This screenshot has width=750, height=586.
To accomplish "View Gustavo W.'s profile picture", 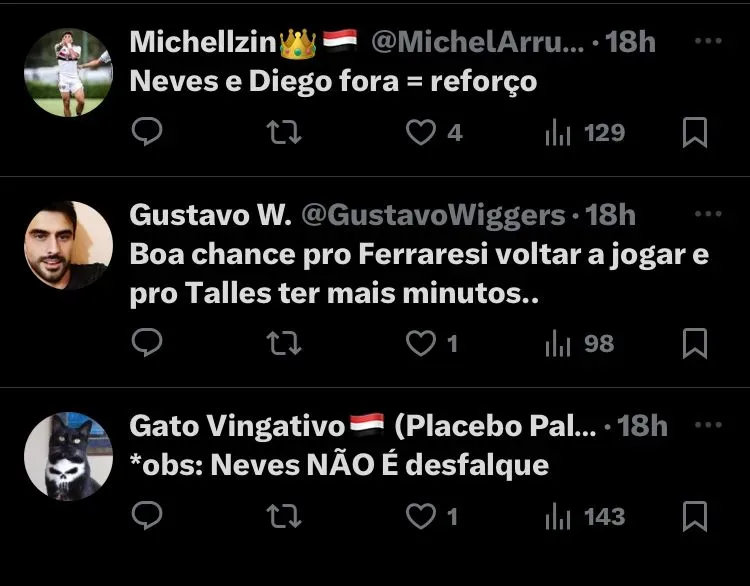I will click(68, 245).
